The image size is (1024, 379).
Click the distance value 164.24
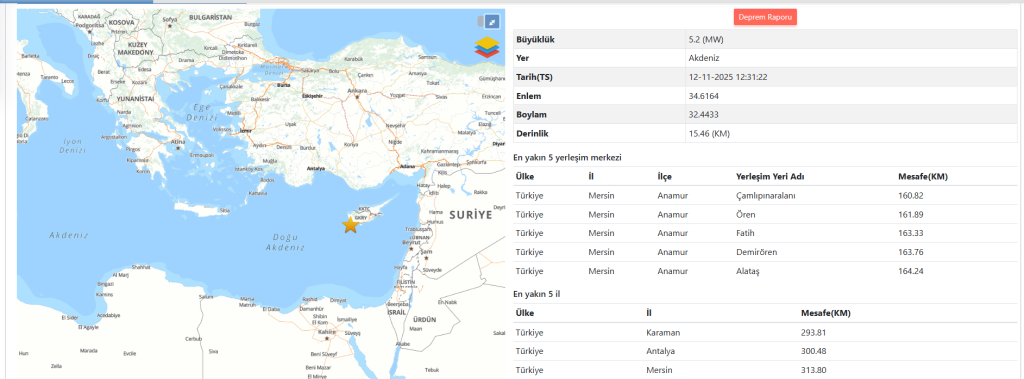pos(911,271)
